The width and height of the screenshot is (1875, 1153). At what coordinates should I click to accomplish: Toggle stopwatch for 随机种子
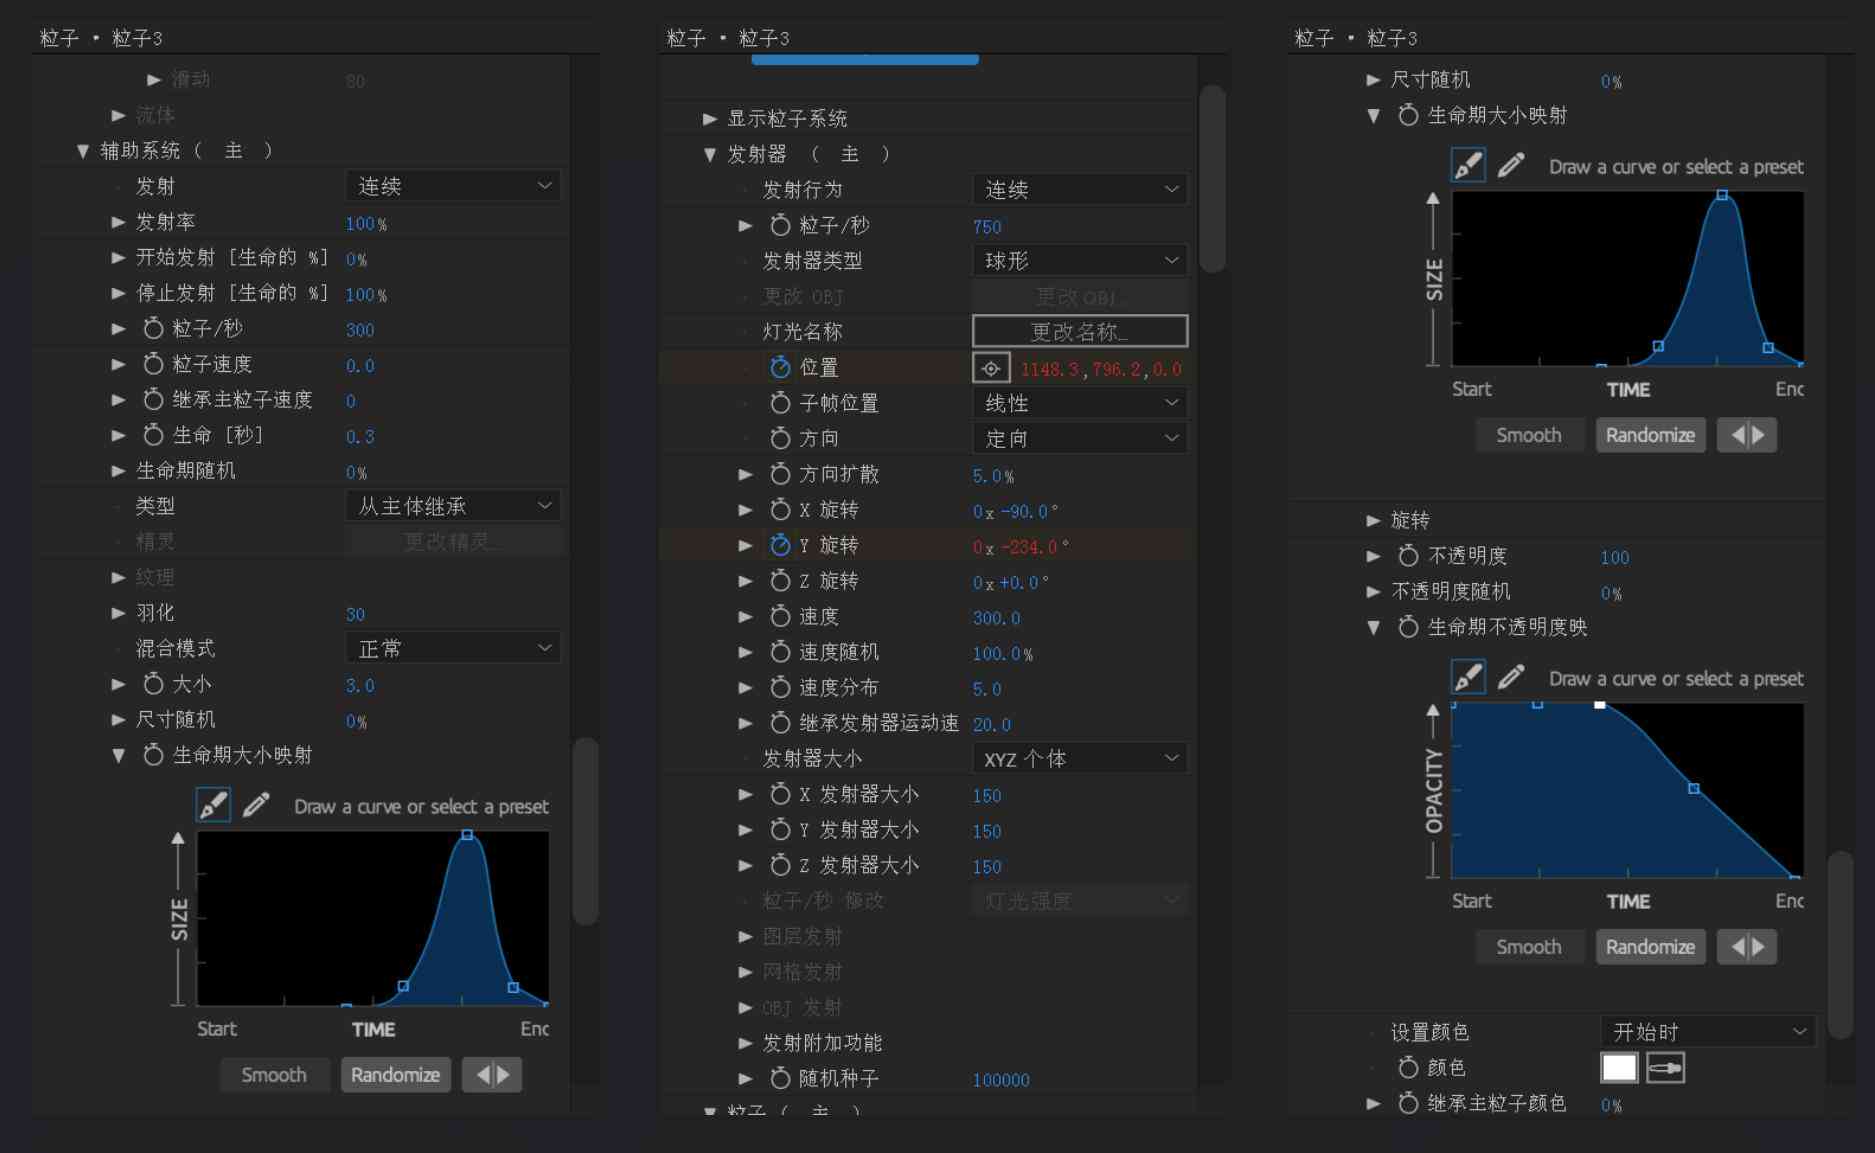point(780,1078)
